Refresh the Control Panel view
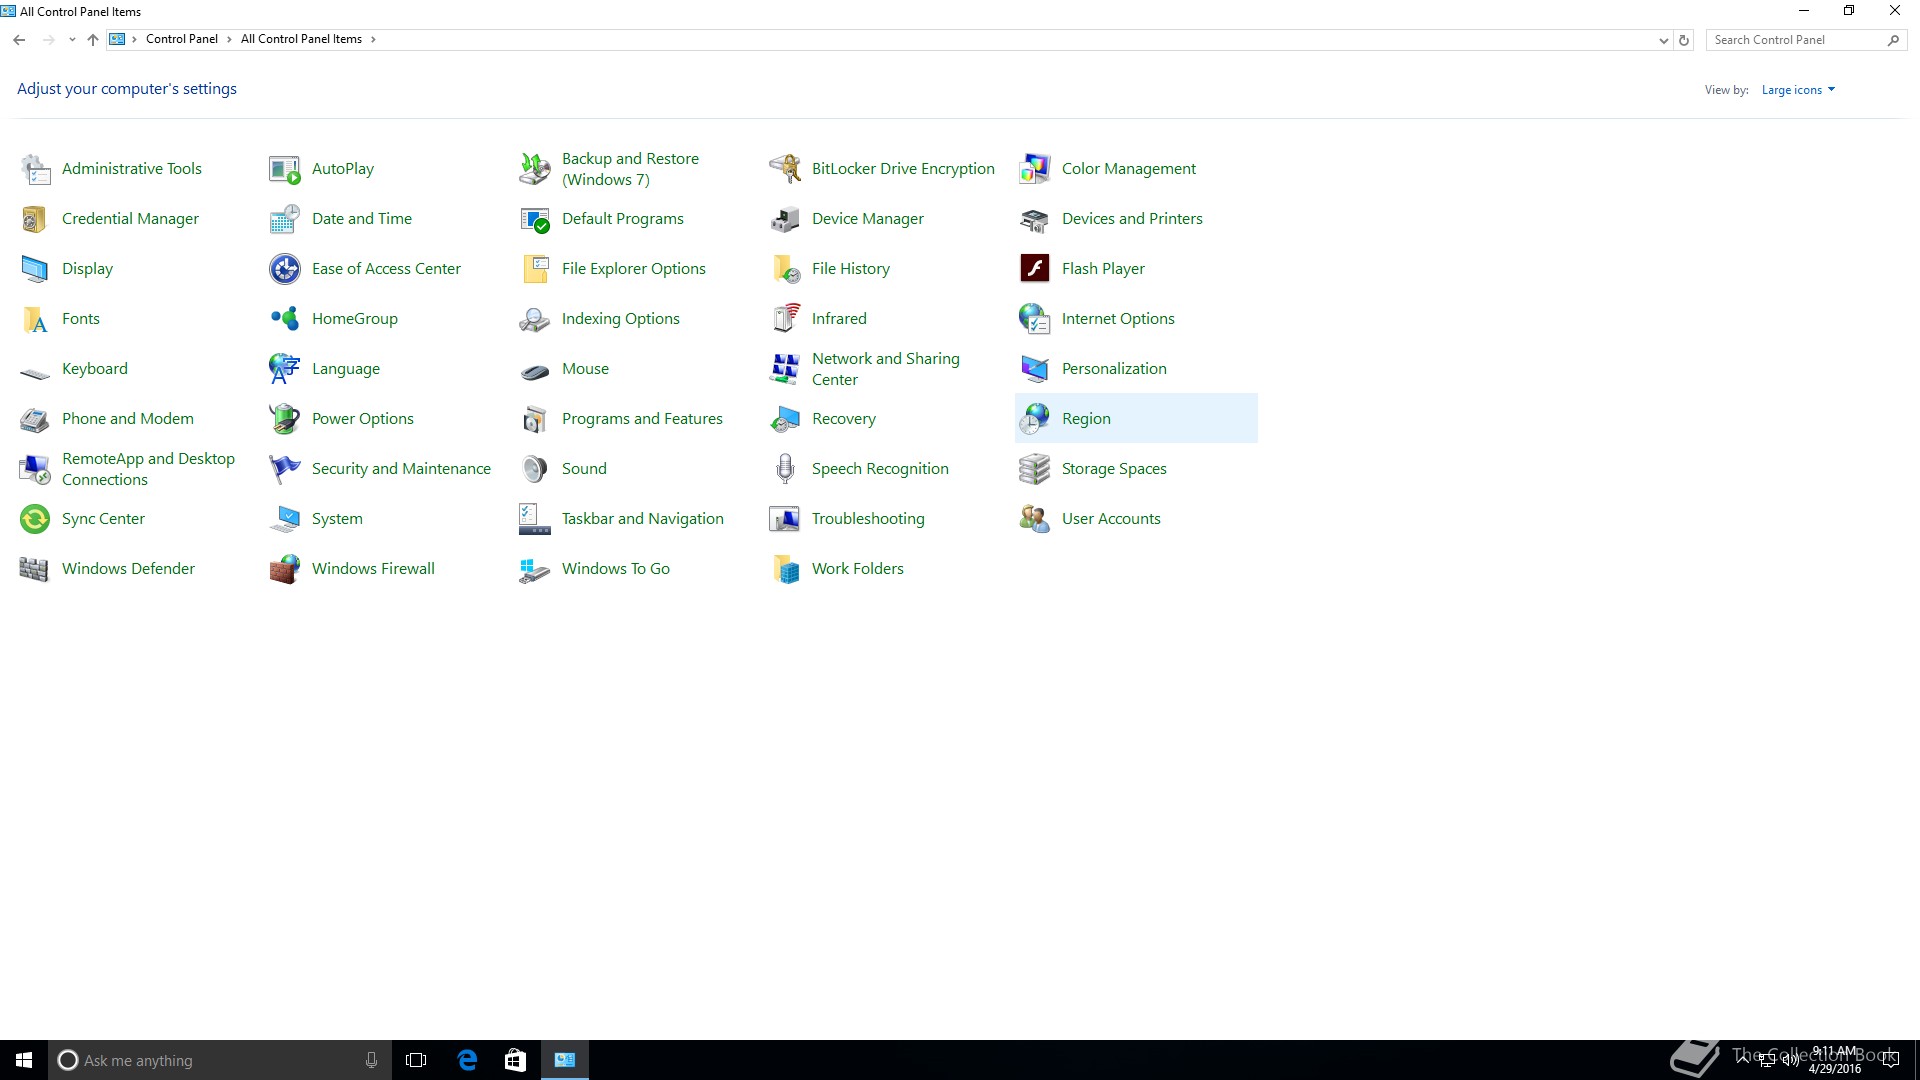The width and height of the screenshot is (1920, 1080). pos(1684,40)
